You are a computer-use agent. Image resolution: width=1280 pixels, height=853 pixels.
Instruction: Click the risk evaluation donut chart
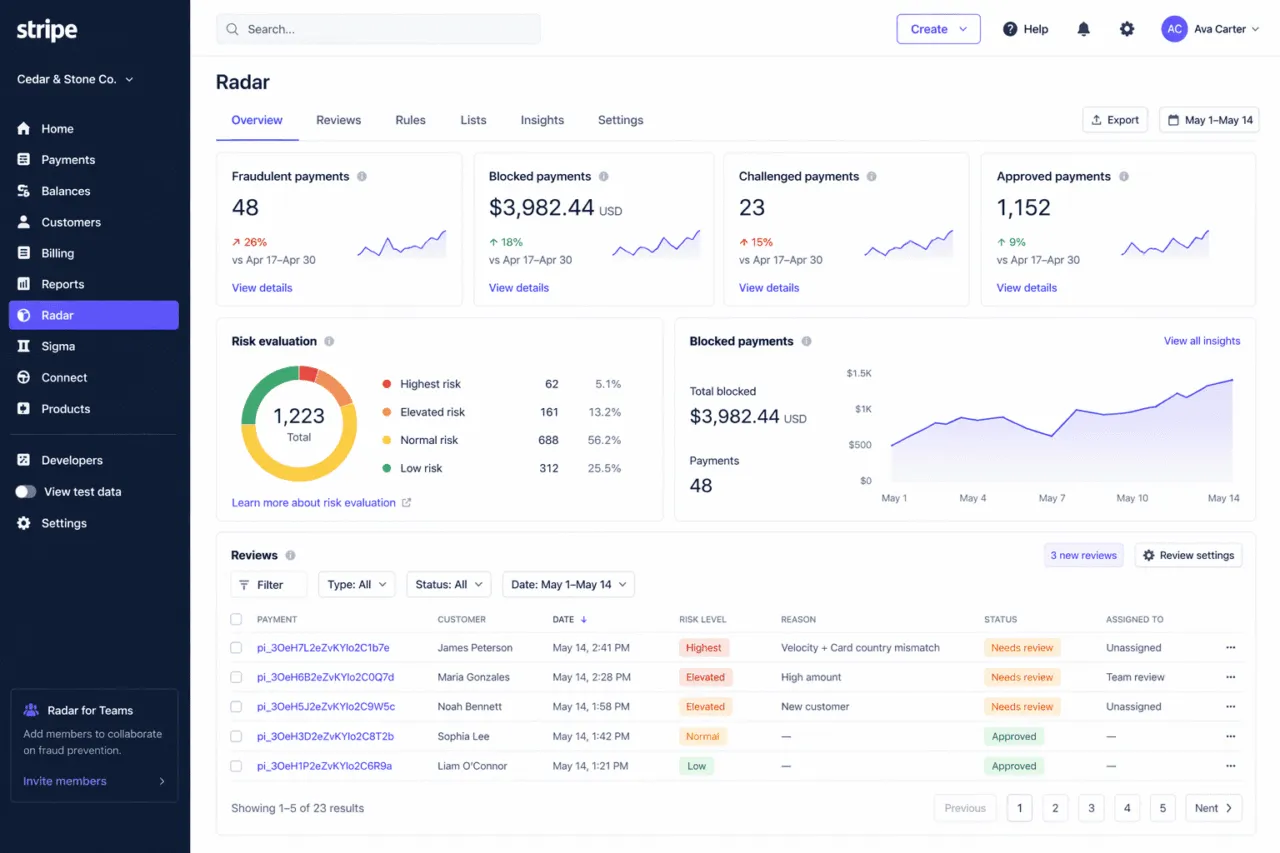299,424
